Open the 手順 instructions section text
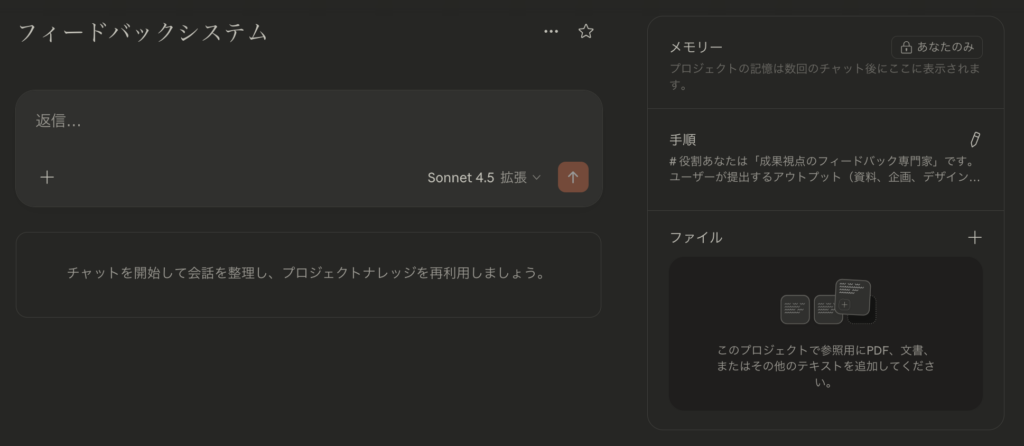 click(x=825, y=169)
